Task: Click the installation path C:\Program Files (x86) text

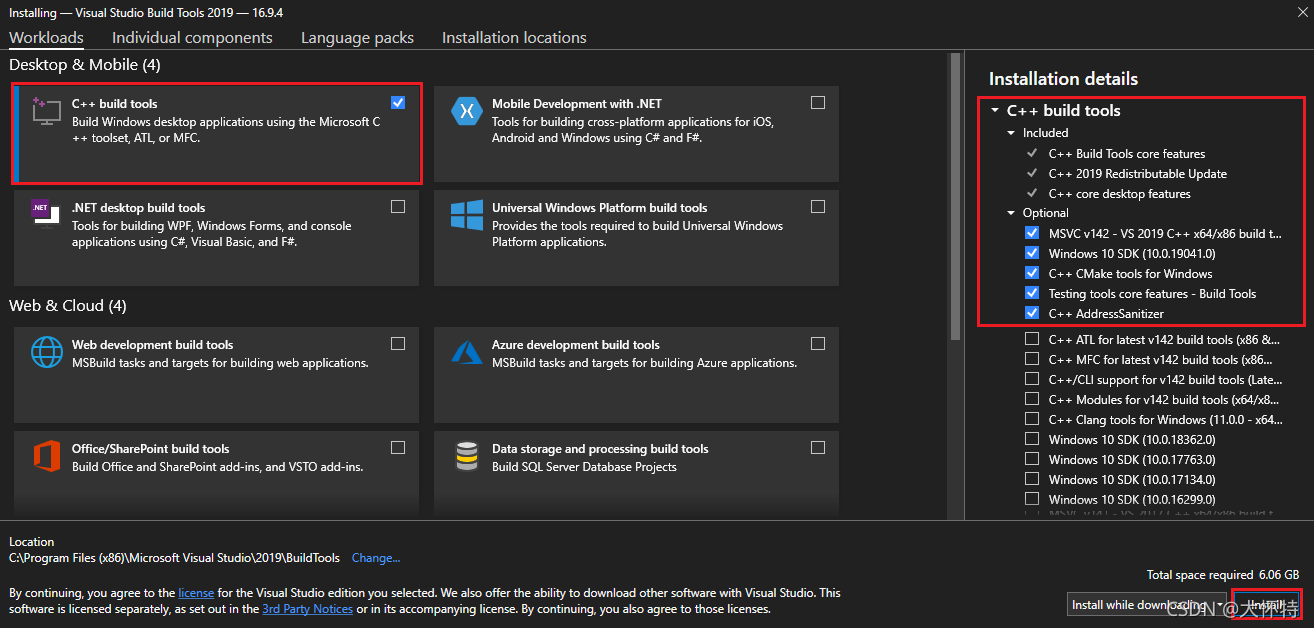Action: pos(174,558)
